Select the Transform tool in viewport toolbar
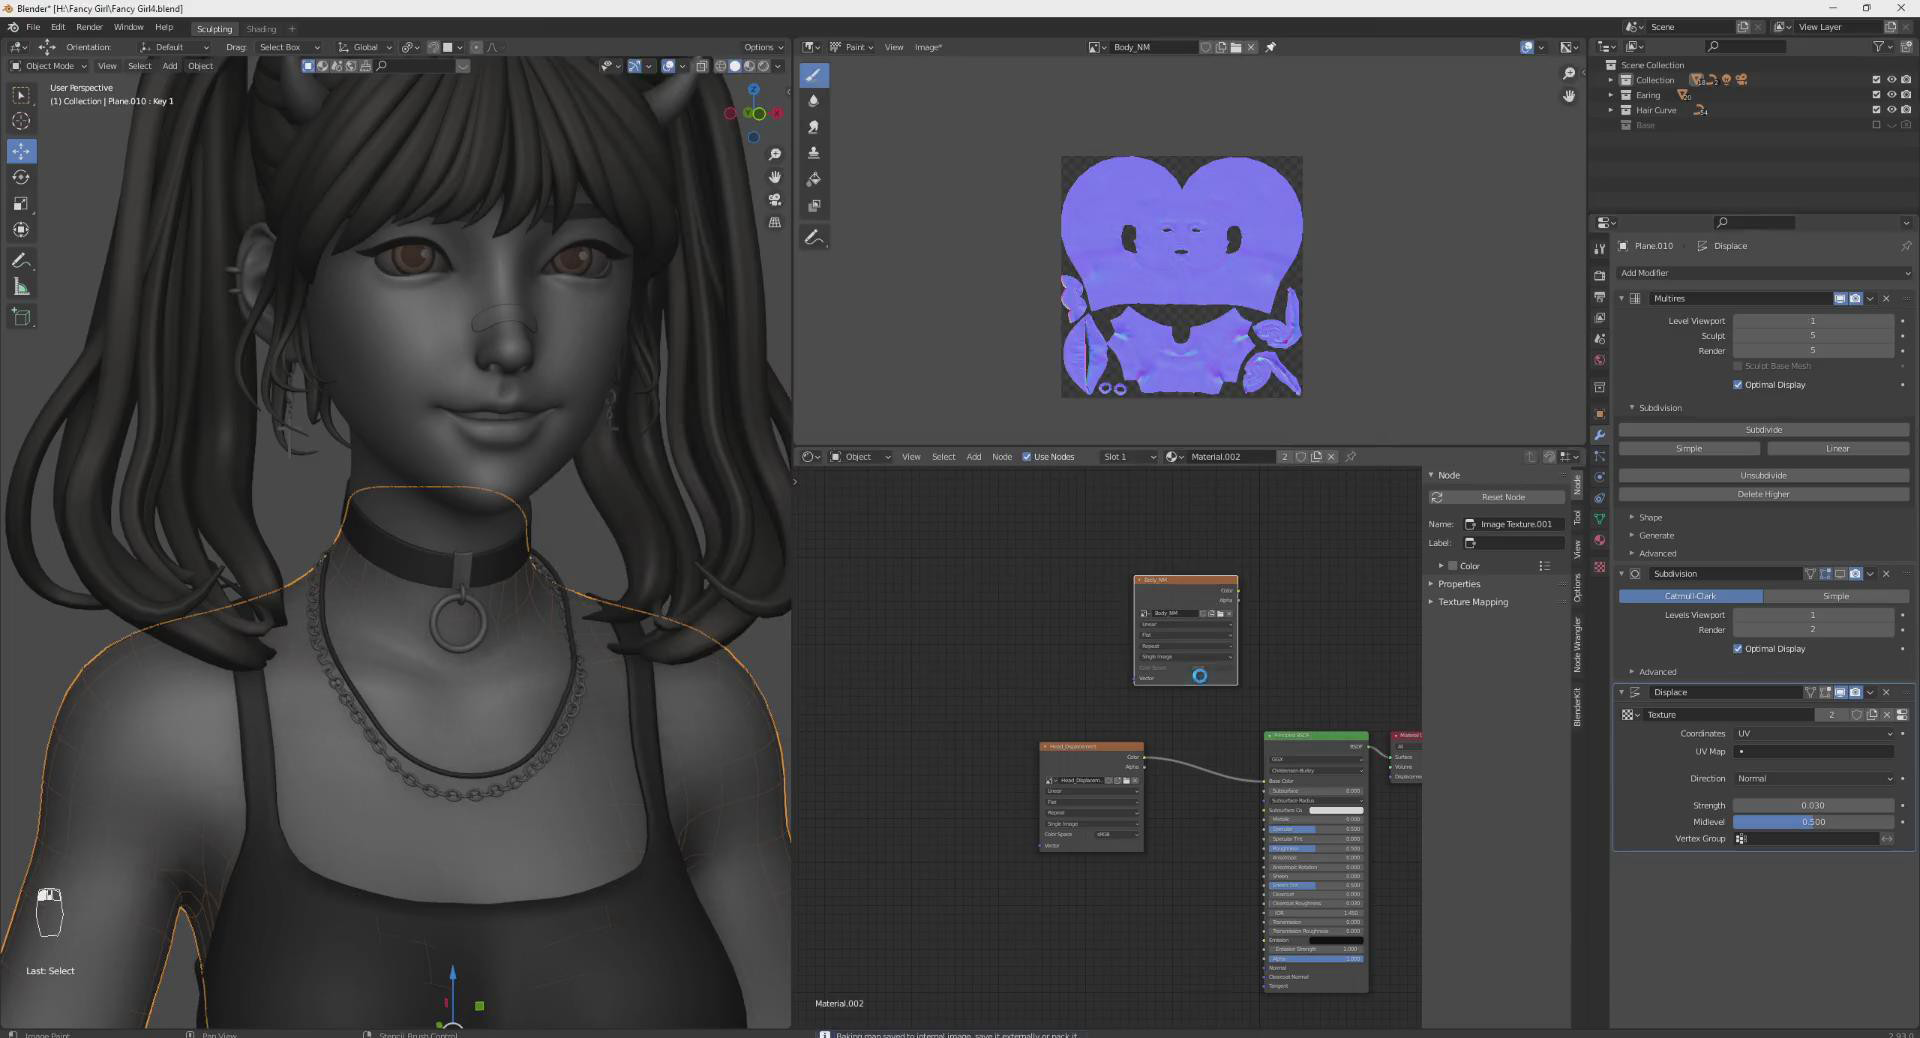Screen dimensions: 1920x1038 click(21, 229)
